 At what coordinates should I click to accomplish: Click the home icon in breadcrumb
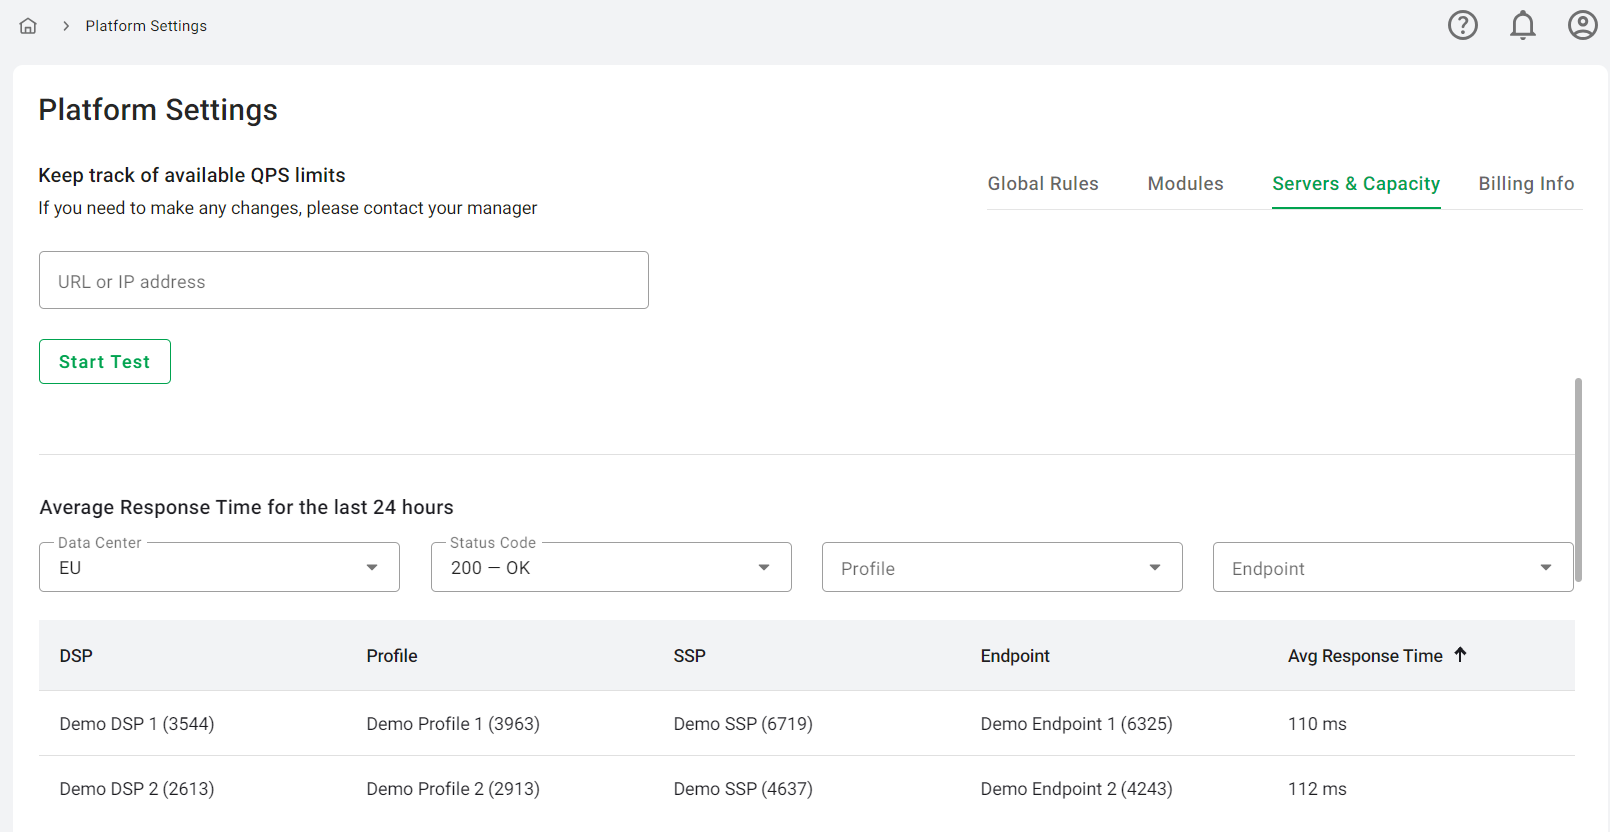[28, 26]
